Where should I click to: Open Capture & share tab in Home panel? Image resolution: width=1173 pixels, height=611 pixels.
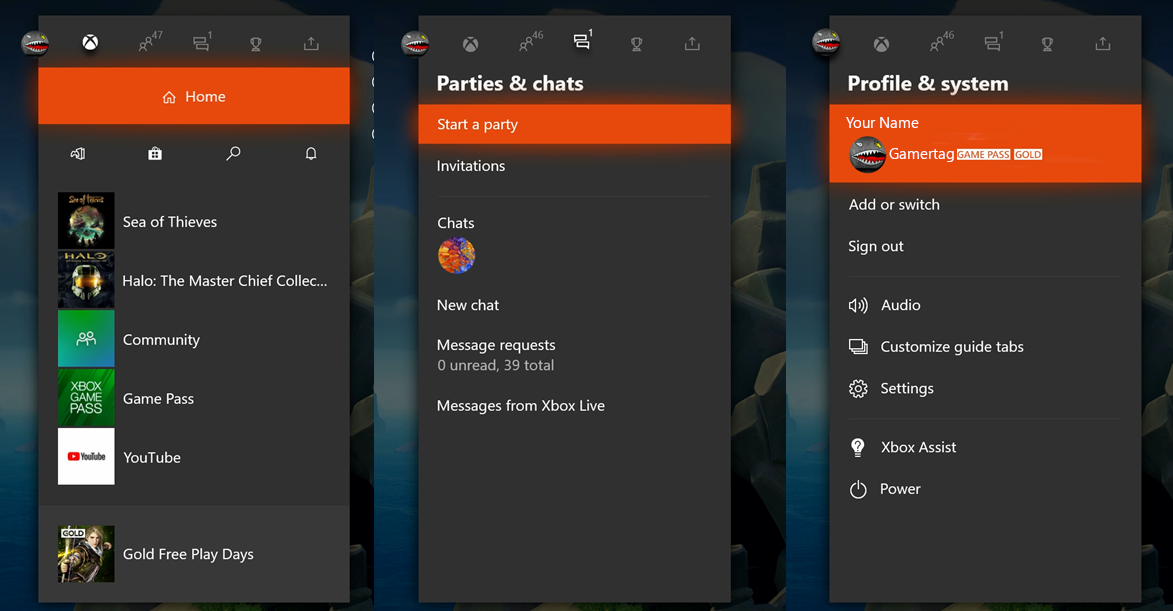point(311,43)
